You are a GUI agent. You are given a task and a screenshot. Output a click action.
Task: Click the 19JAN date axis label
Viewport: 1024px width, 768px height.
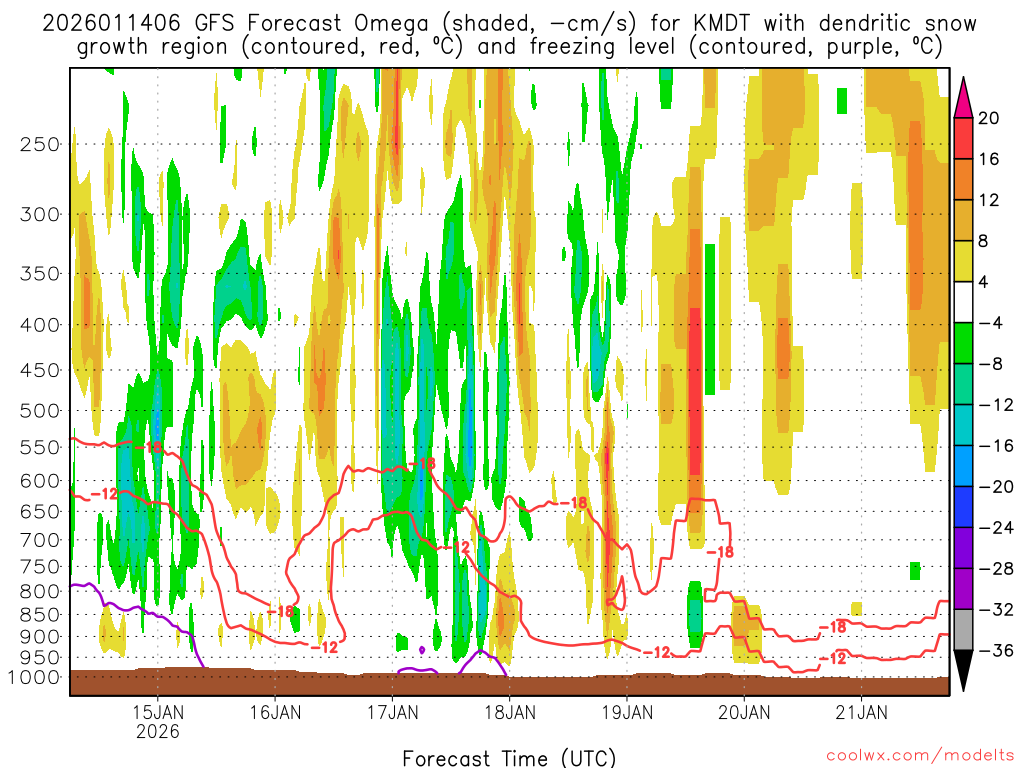[x=627, y=712]
